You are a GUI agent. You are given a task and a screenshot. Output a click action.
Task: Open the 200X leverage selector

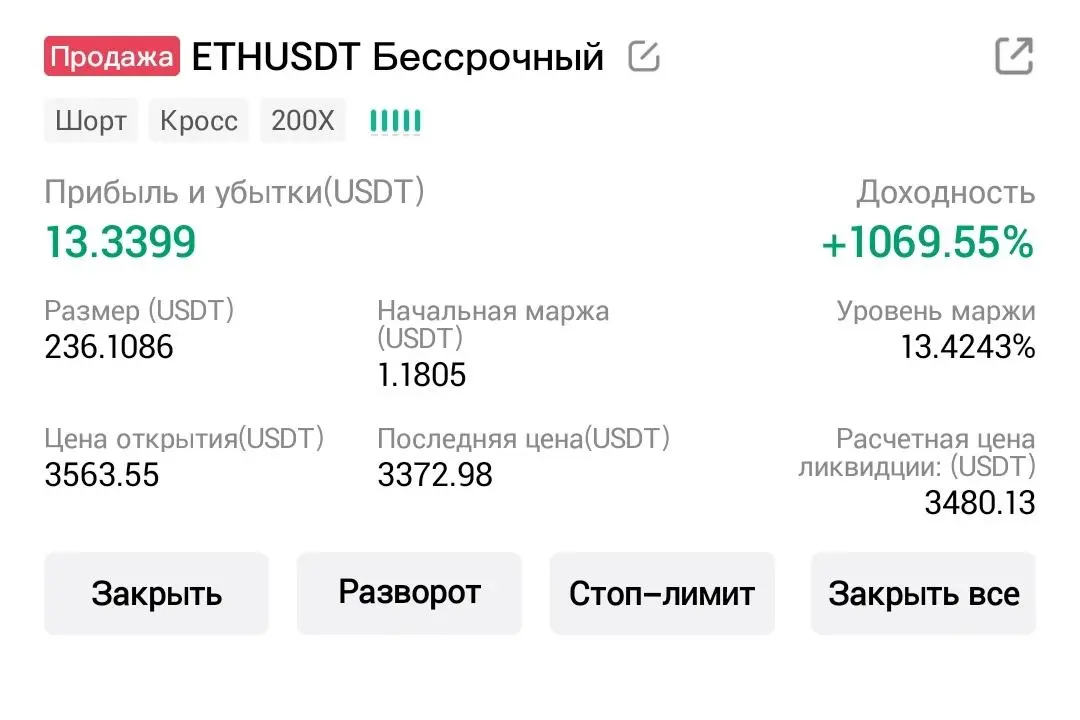click(x=302, y=121)
